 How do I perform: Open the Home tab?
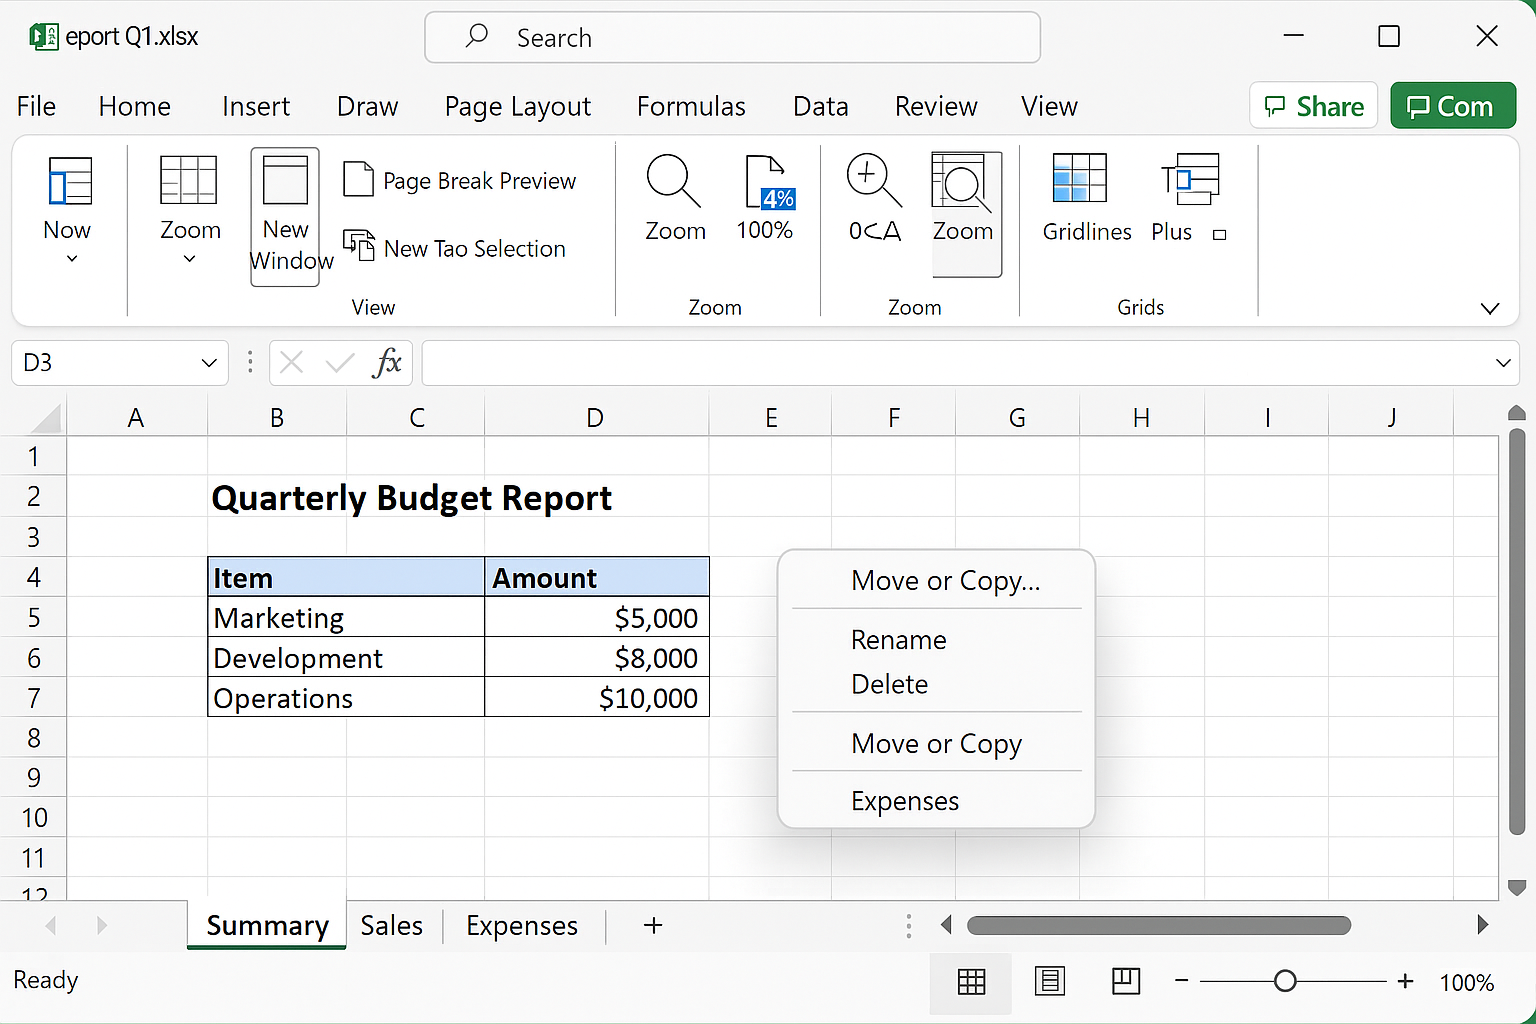point(135,107)
